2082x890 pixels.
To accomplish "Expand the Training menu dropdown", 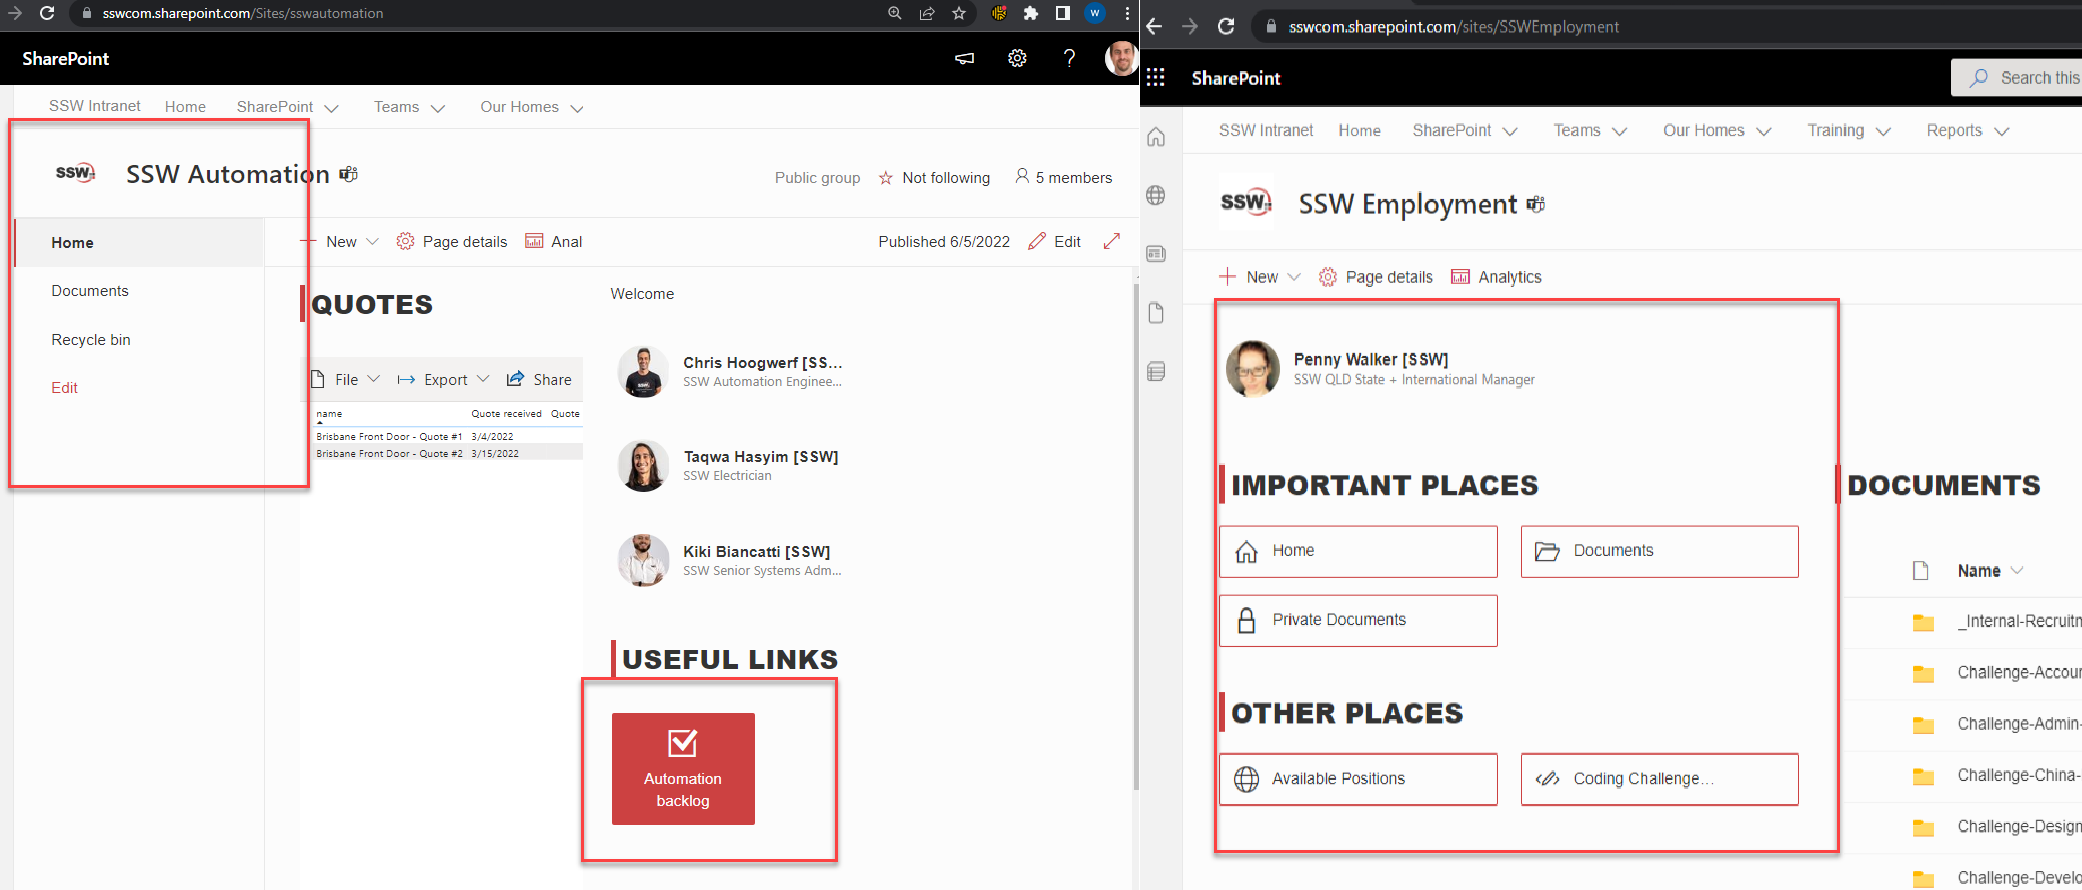I will (1848, 131).
